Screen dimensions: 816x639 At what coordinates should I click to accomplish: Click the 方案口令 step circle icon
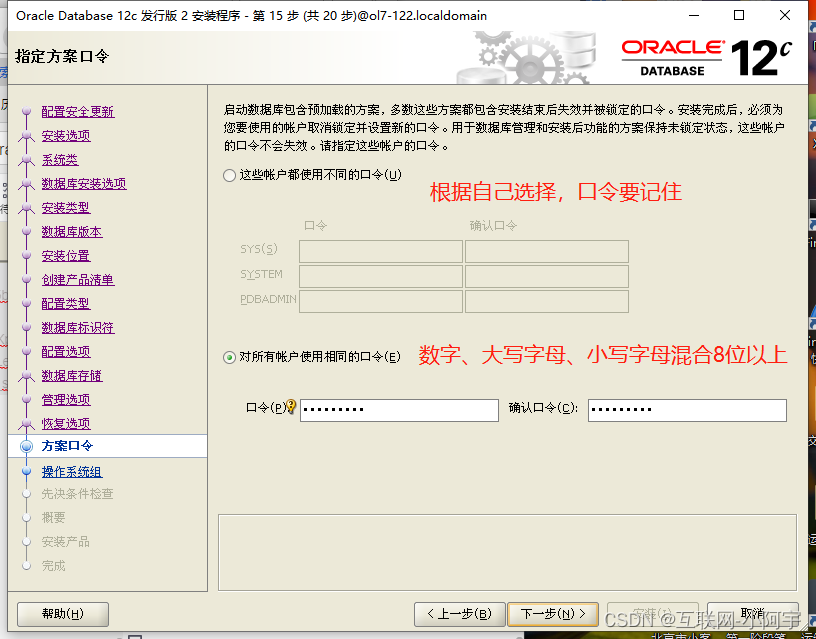pyautogui.click(x=27, y=446)
